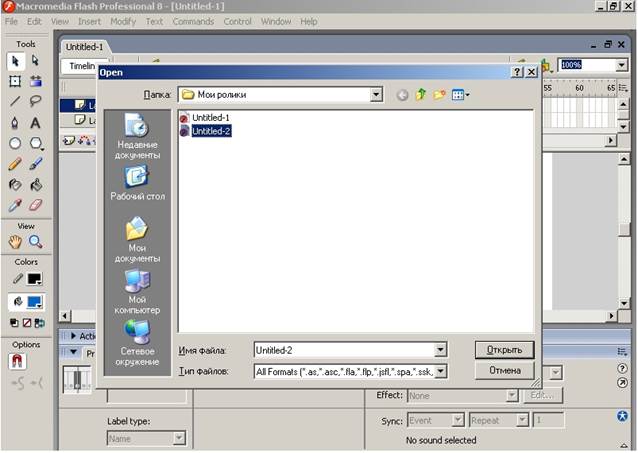Open the Sync Event dropdown

[458, 420]
